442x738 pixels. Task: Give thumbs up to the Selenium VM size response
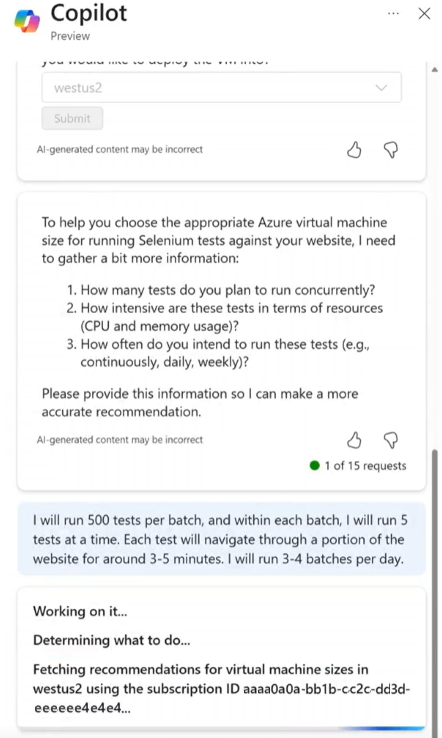point(354,440)
